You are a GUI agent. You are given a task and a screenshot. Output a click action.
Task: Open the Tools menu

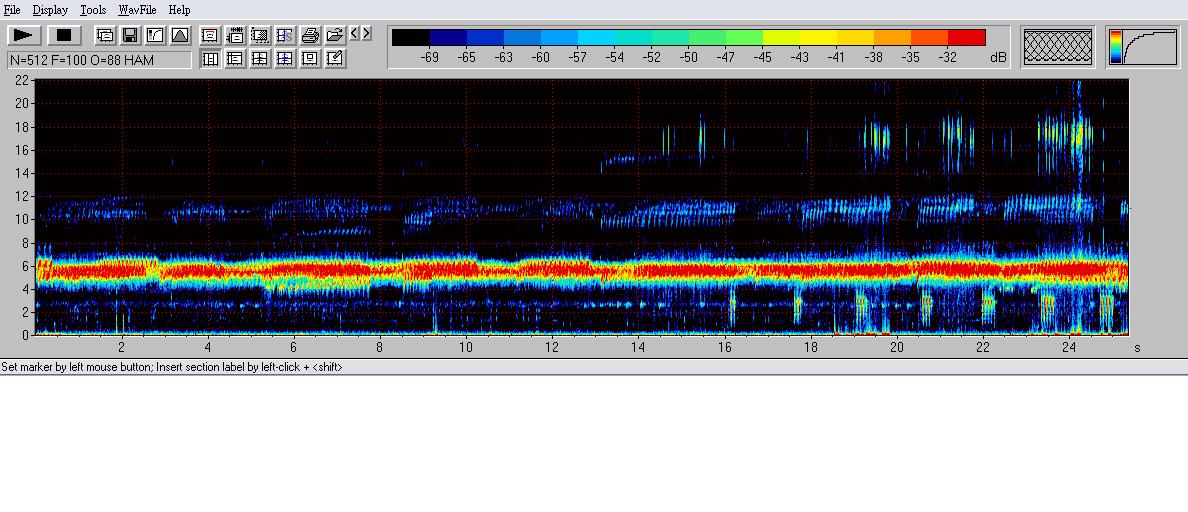pyautogui.click(x=93, y=10)
